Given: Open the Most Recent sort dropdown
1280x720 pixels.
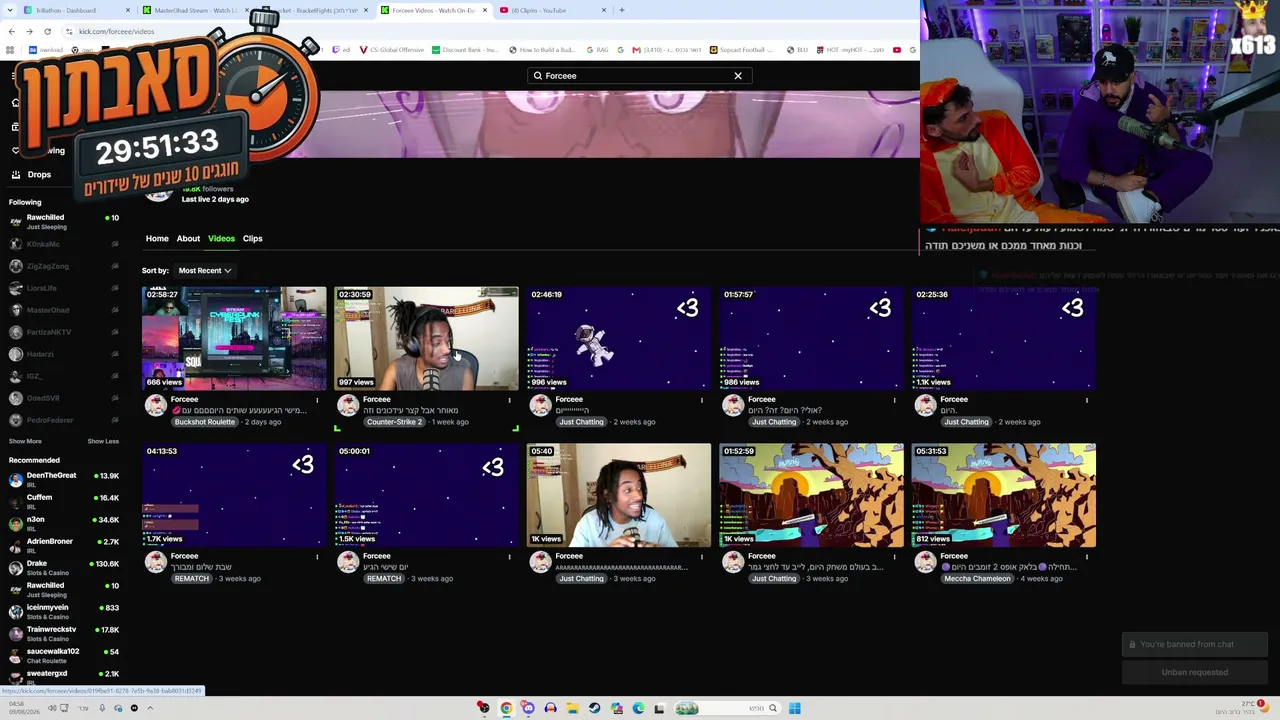Looking at the screenshot, I should point(204,271).
